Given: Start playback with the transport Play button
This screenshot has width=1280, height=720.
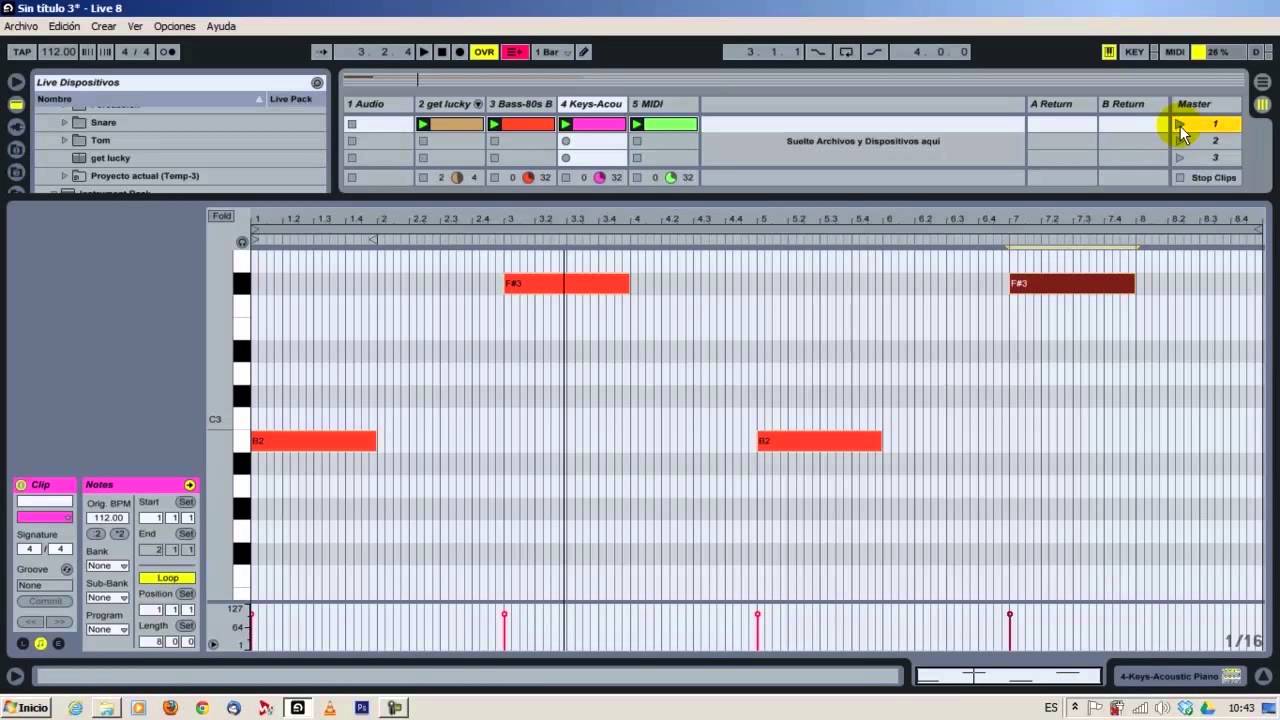Looking at the screenshot, I should tap(424, 52).
